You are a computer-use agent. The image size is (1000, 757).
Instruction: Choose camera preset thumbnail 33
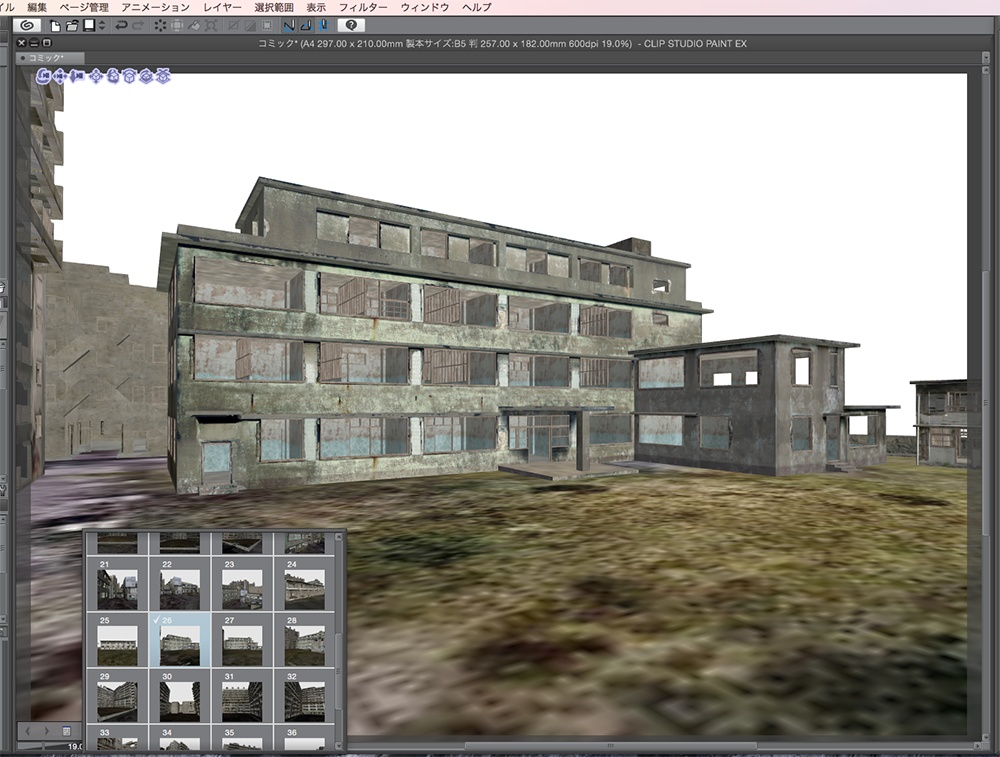pos(117,738)
